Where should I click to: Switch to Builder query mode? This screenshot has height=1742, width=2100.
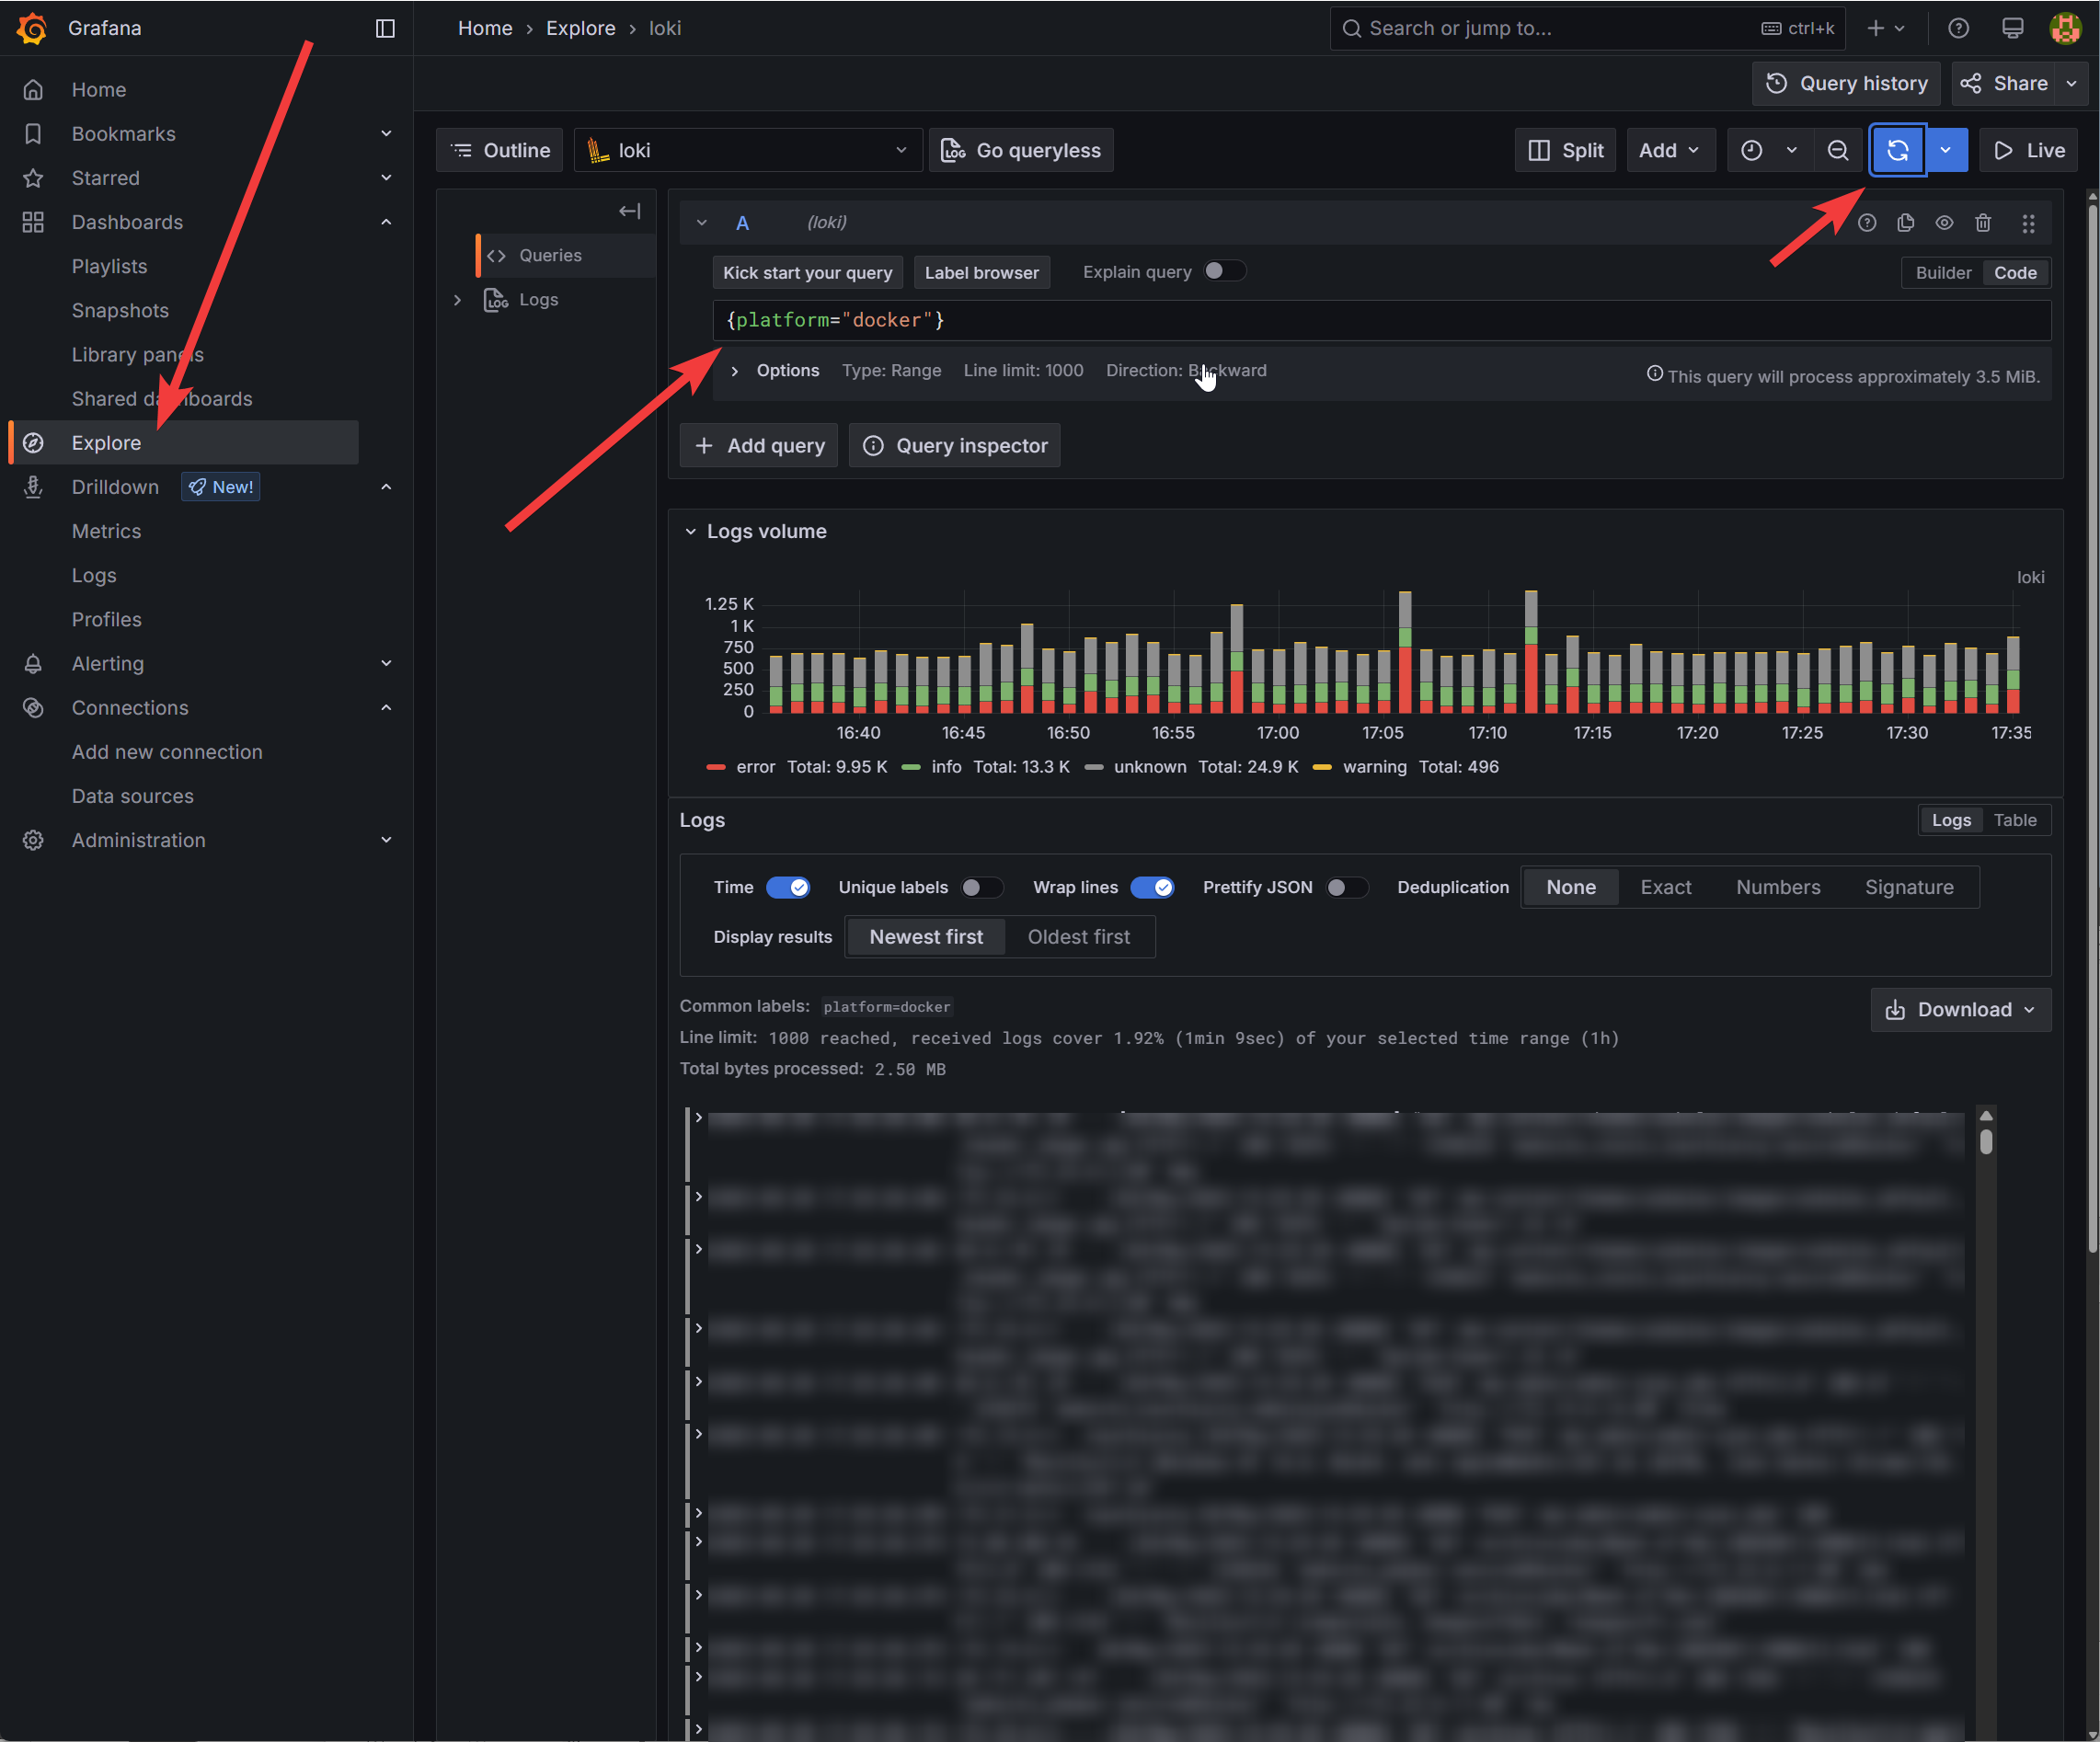[1943, 272]
